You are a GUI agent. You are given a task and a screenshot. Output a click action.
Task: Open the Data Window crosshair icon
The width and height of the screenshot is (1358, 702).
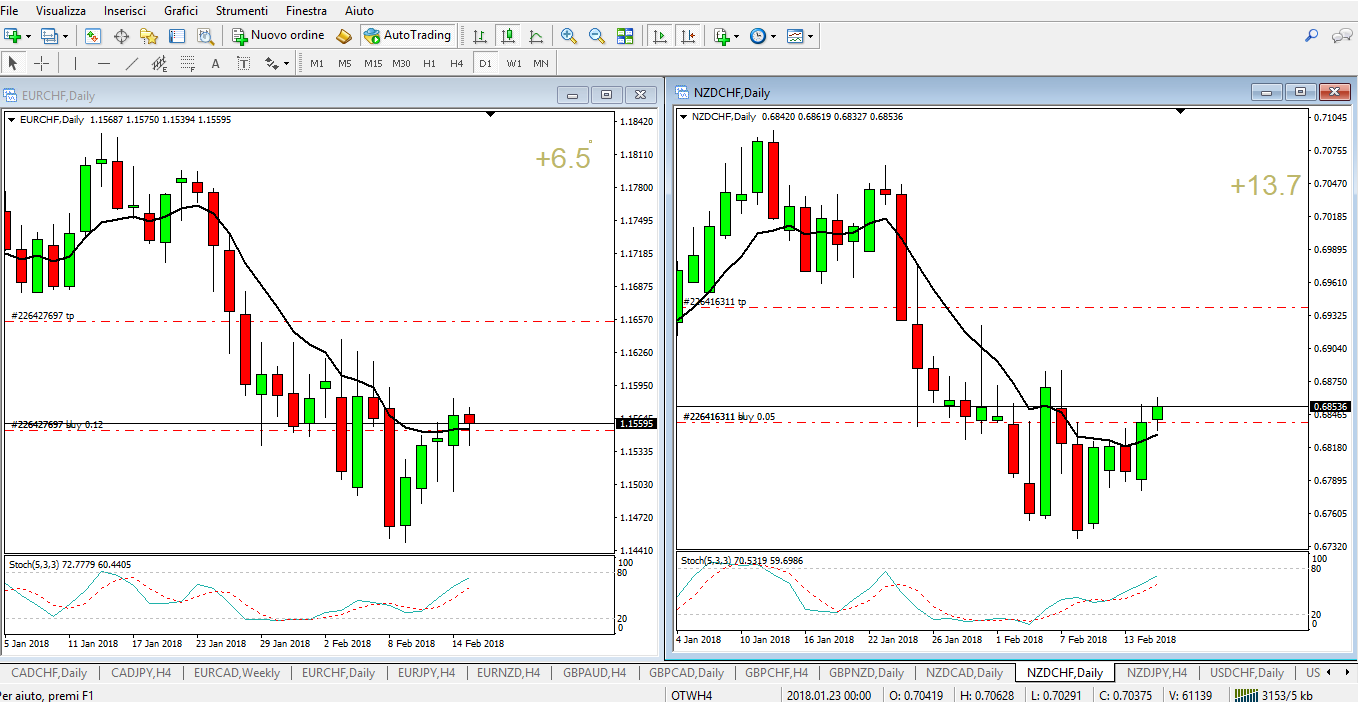[121, 36]
